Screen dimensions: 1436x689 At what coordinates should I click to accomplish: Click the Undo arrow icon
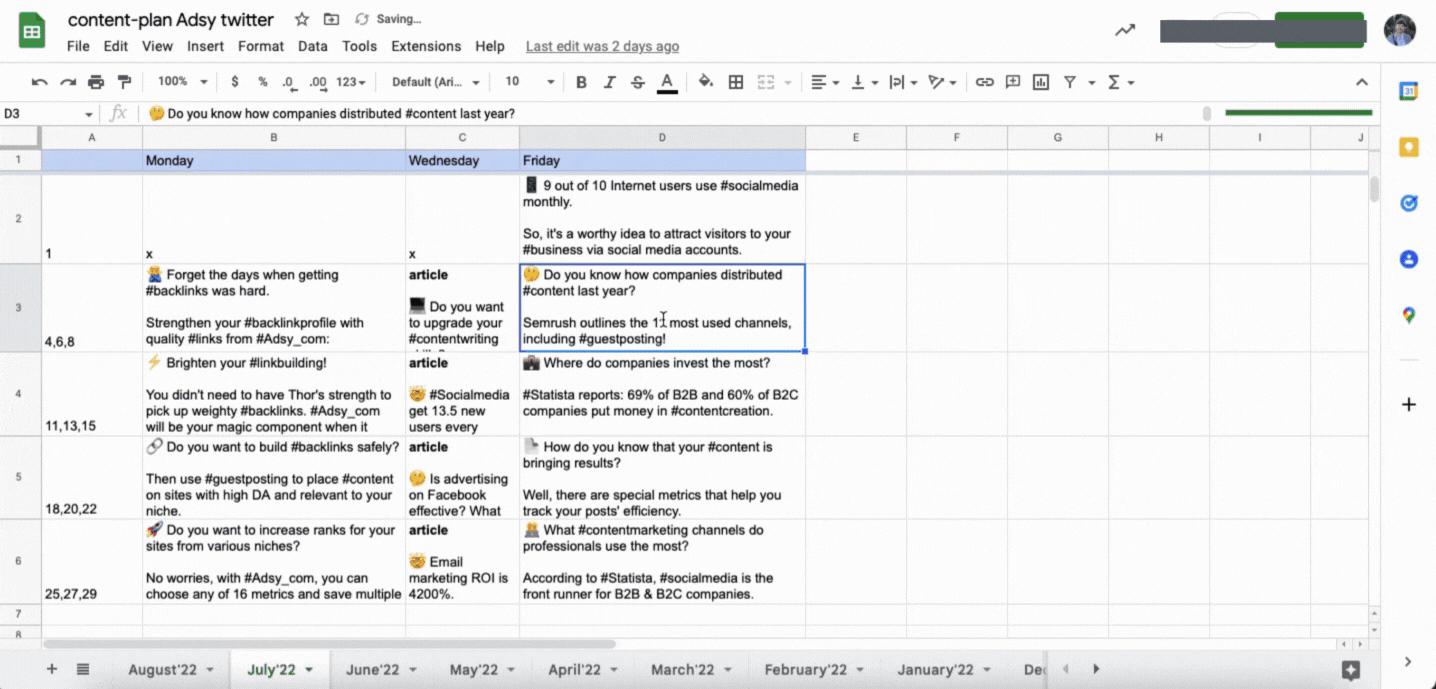[39, 82]
